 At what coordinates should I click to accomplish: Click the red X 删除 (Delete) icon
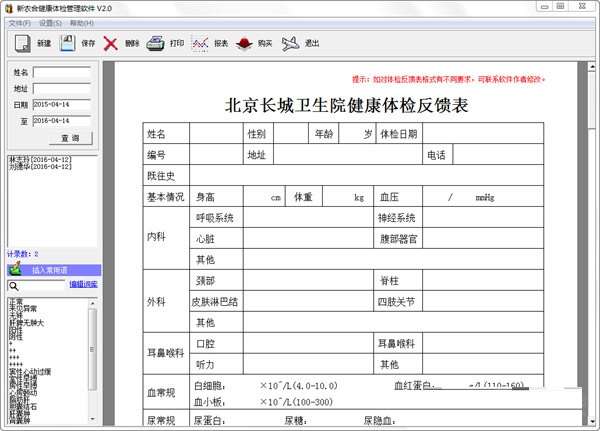pos(111,44)
